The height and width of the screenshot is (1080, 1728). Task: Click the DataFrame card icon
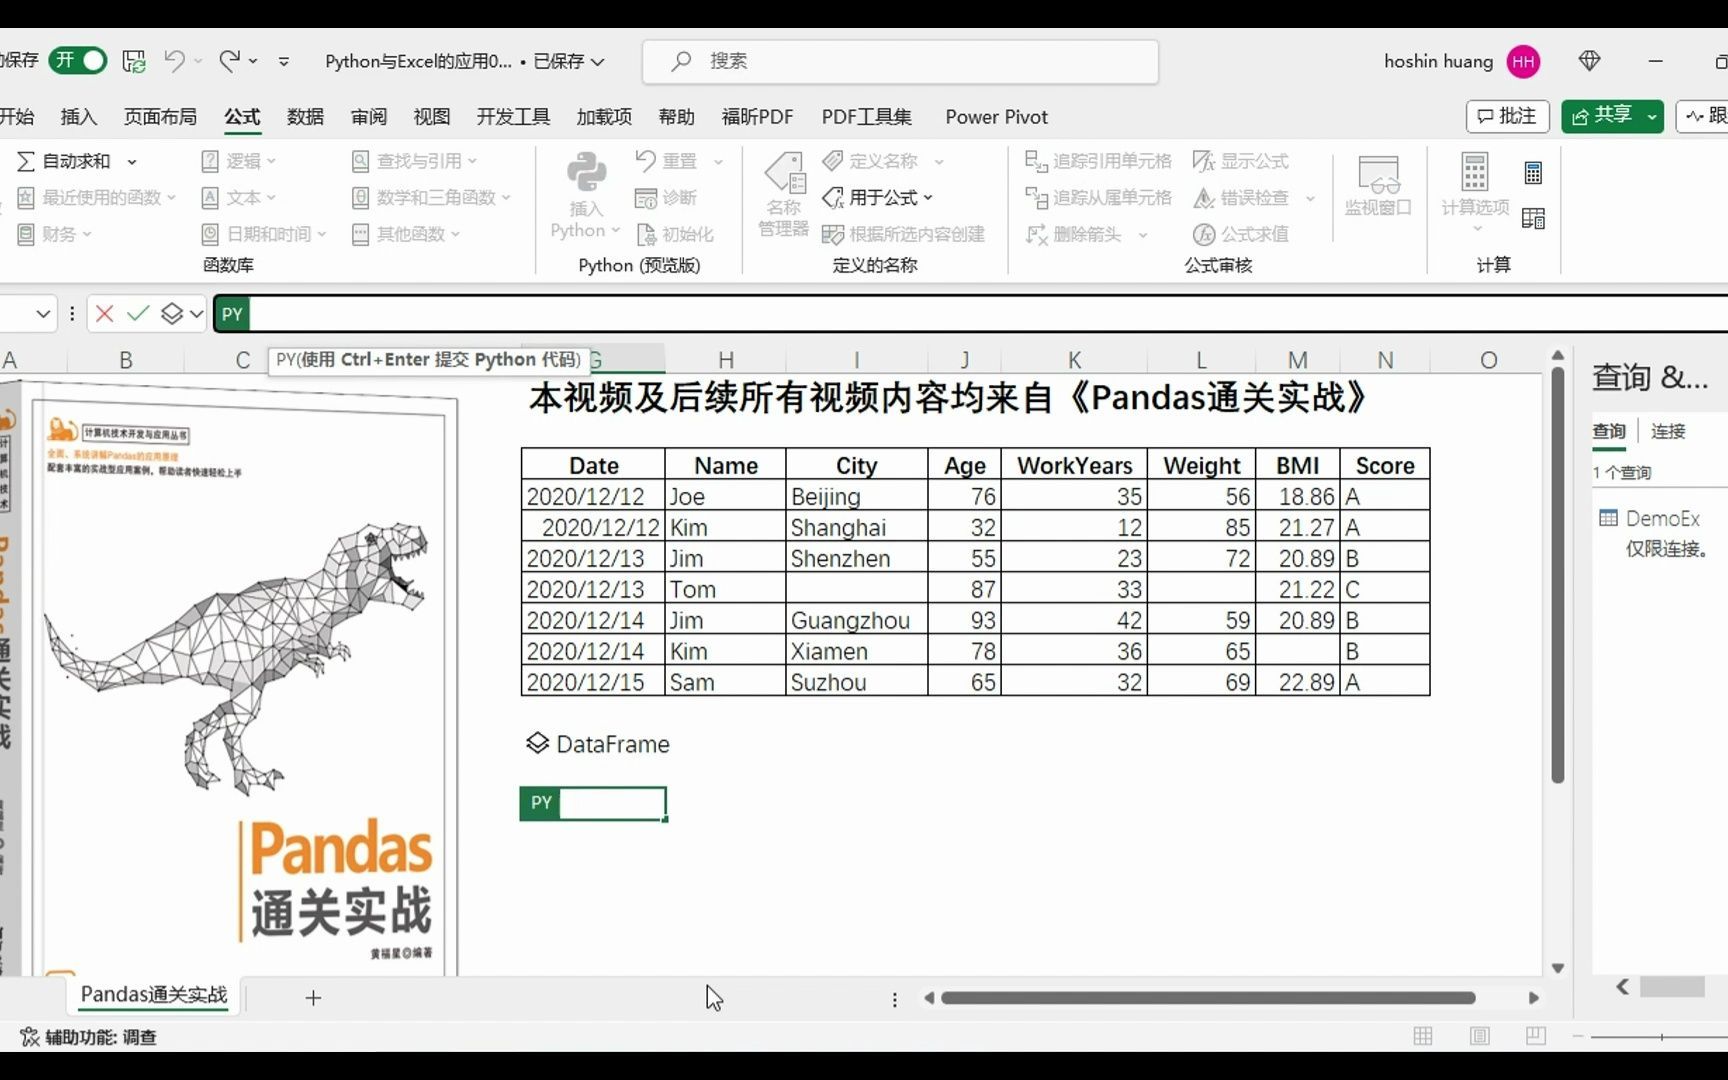click(x=537, y=743)
